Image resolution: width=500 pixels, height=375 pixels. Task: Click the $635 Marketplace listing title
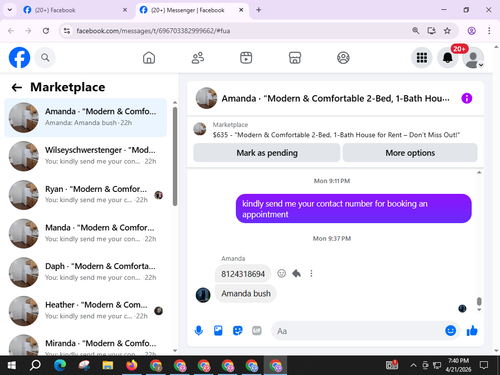click(x=336, y=135)
